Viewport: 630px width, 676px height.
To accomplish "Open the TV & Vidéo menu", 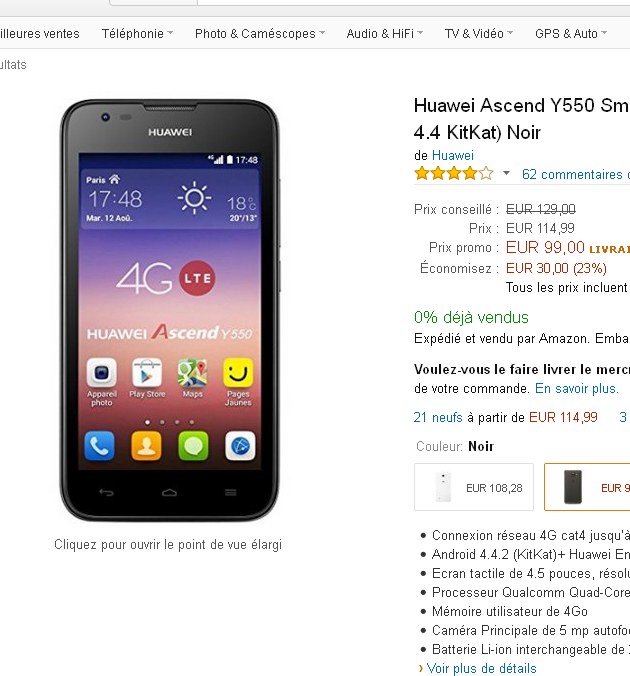I will pos(479,34).
